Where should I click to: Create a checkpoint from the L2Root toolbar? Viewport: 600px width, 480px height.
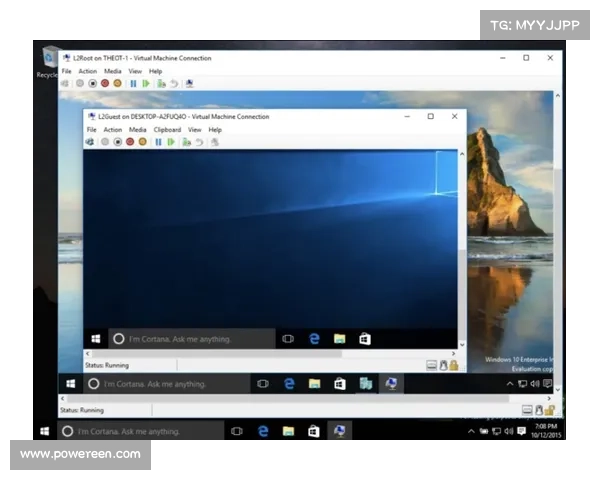point(161,84)
